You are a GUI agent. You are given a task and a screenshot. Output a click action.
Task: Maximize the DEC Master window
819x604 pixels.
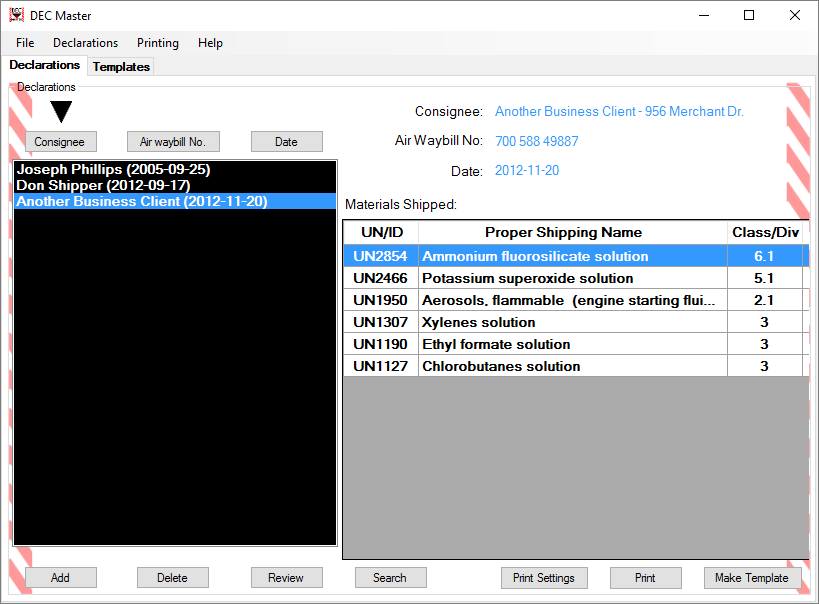749,15
